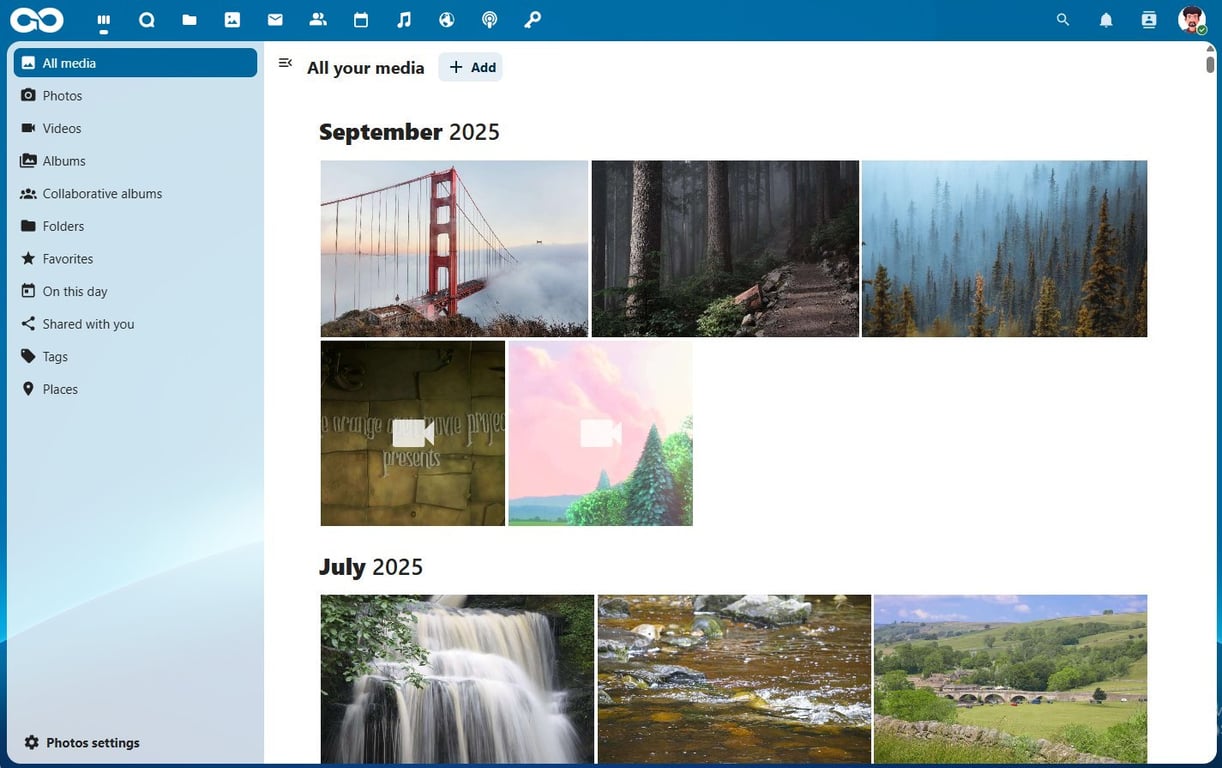Open the Talk app icon
The image size is (1222, 768).
(x=147, y=20)
